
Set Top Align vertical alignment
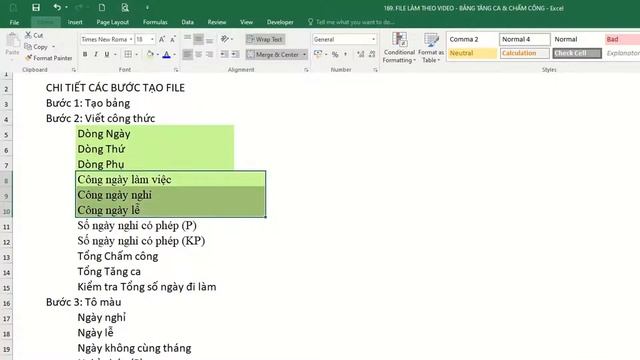click(187, 39)
